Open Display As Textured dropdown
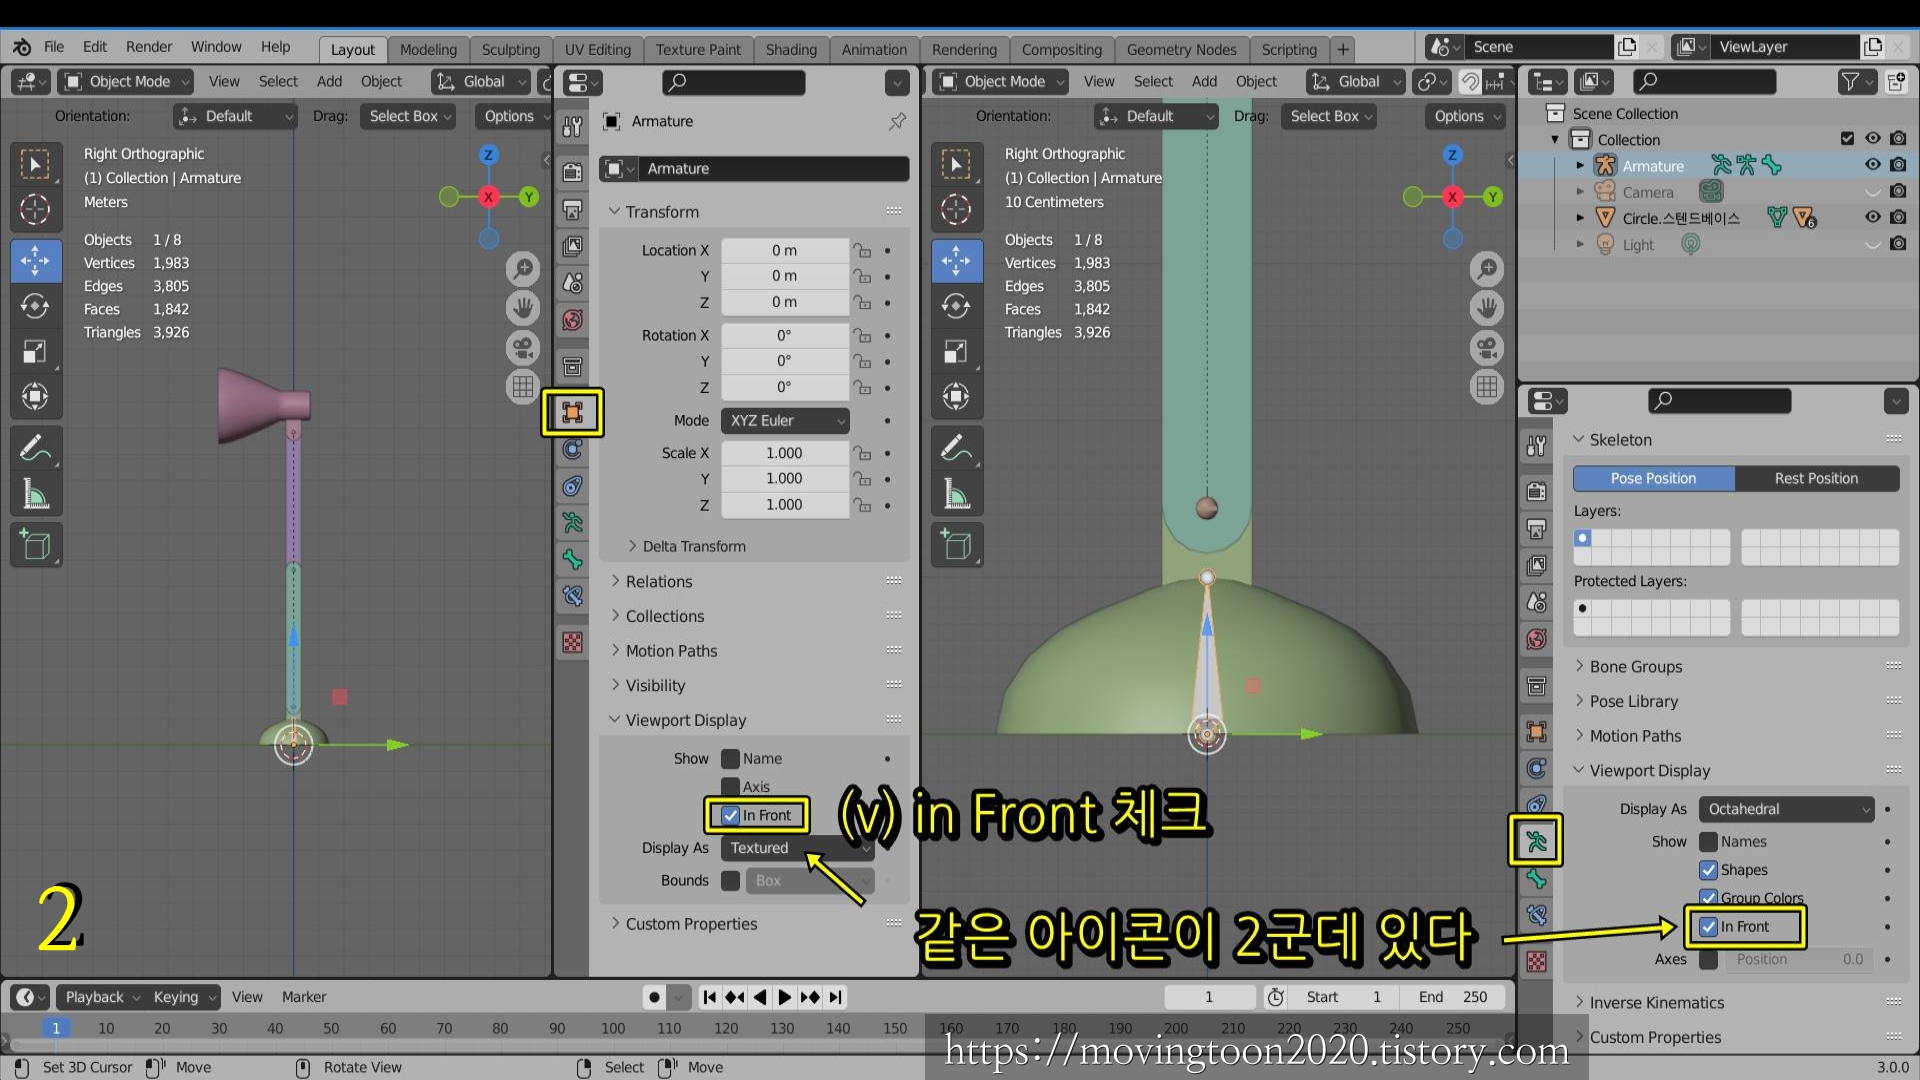The image size is (1920, 1080). 798,848
